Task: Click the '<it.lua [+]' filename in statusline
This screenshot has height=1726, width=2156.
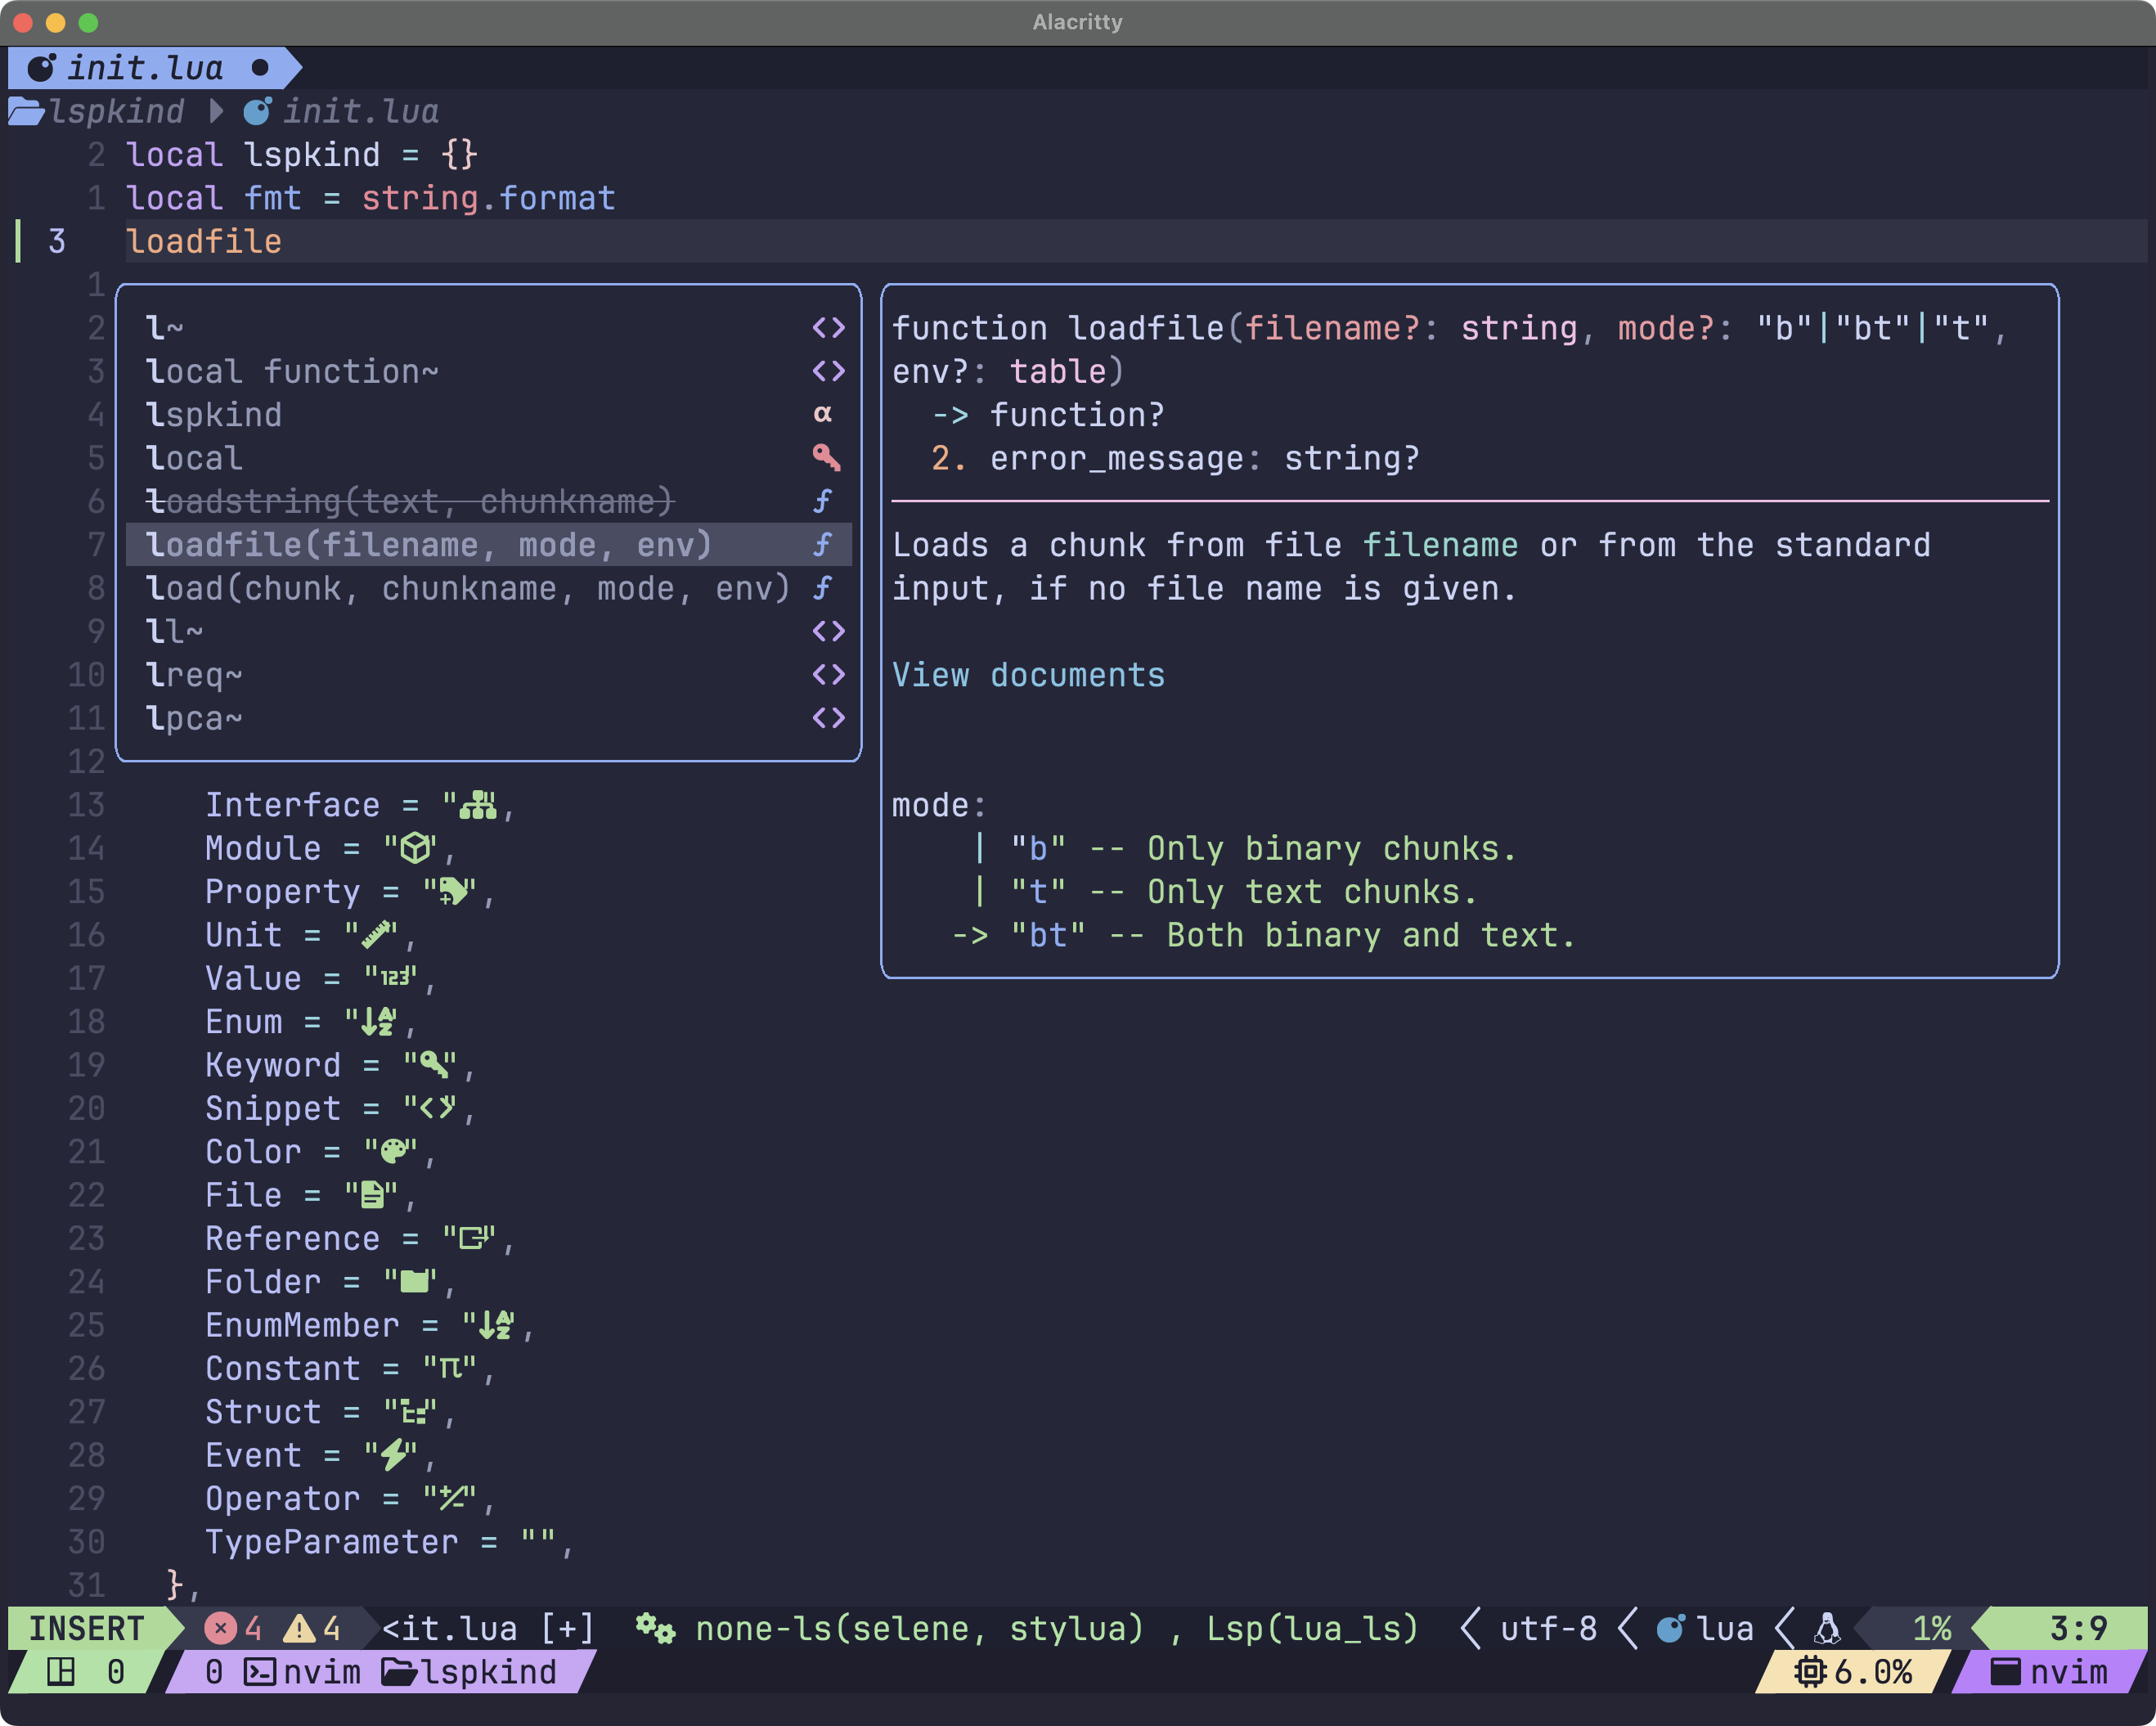Action: pyautogui.click(x=488, y=1628)
